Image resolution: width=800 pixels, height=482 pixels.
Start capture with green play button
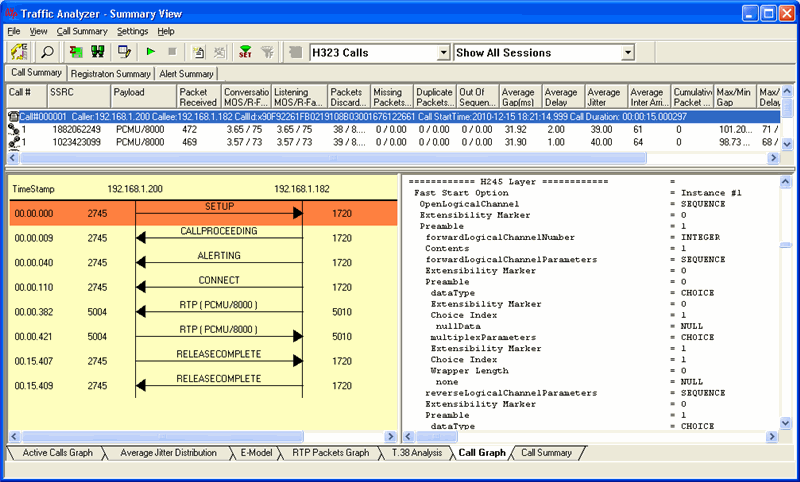point(151,52)
